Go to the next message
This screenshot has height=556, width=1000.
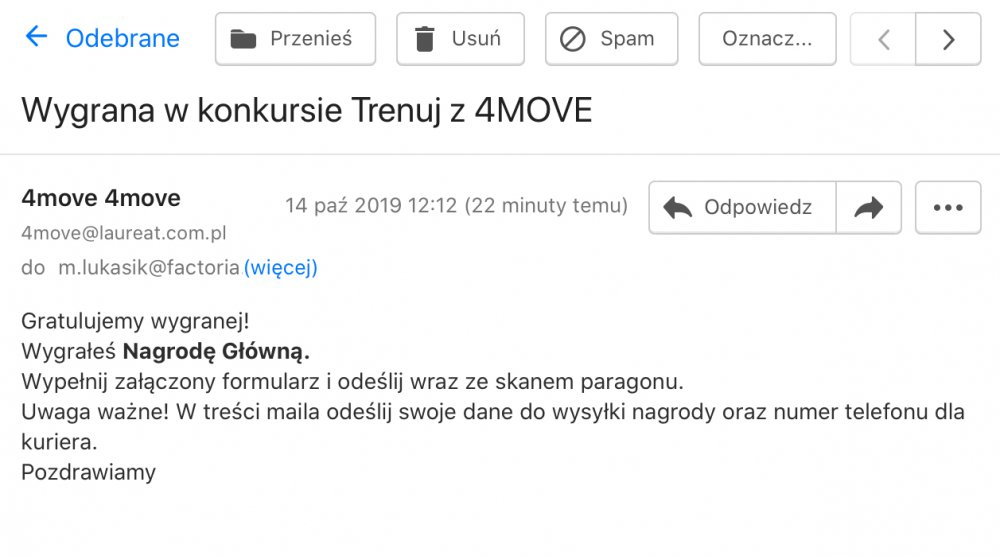(x=948, y=39)
